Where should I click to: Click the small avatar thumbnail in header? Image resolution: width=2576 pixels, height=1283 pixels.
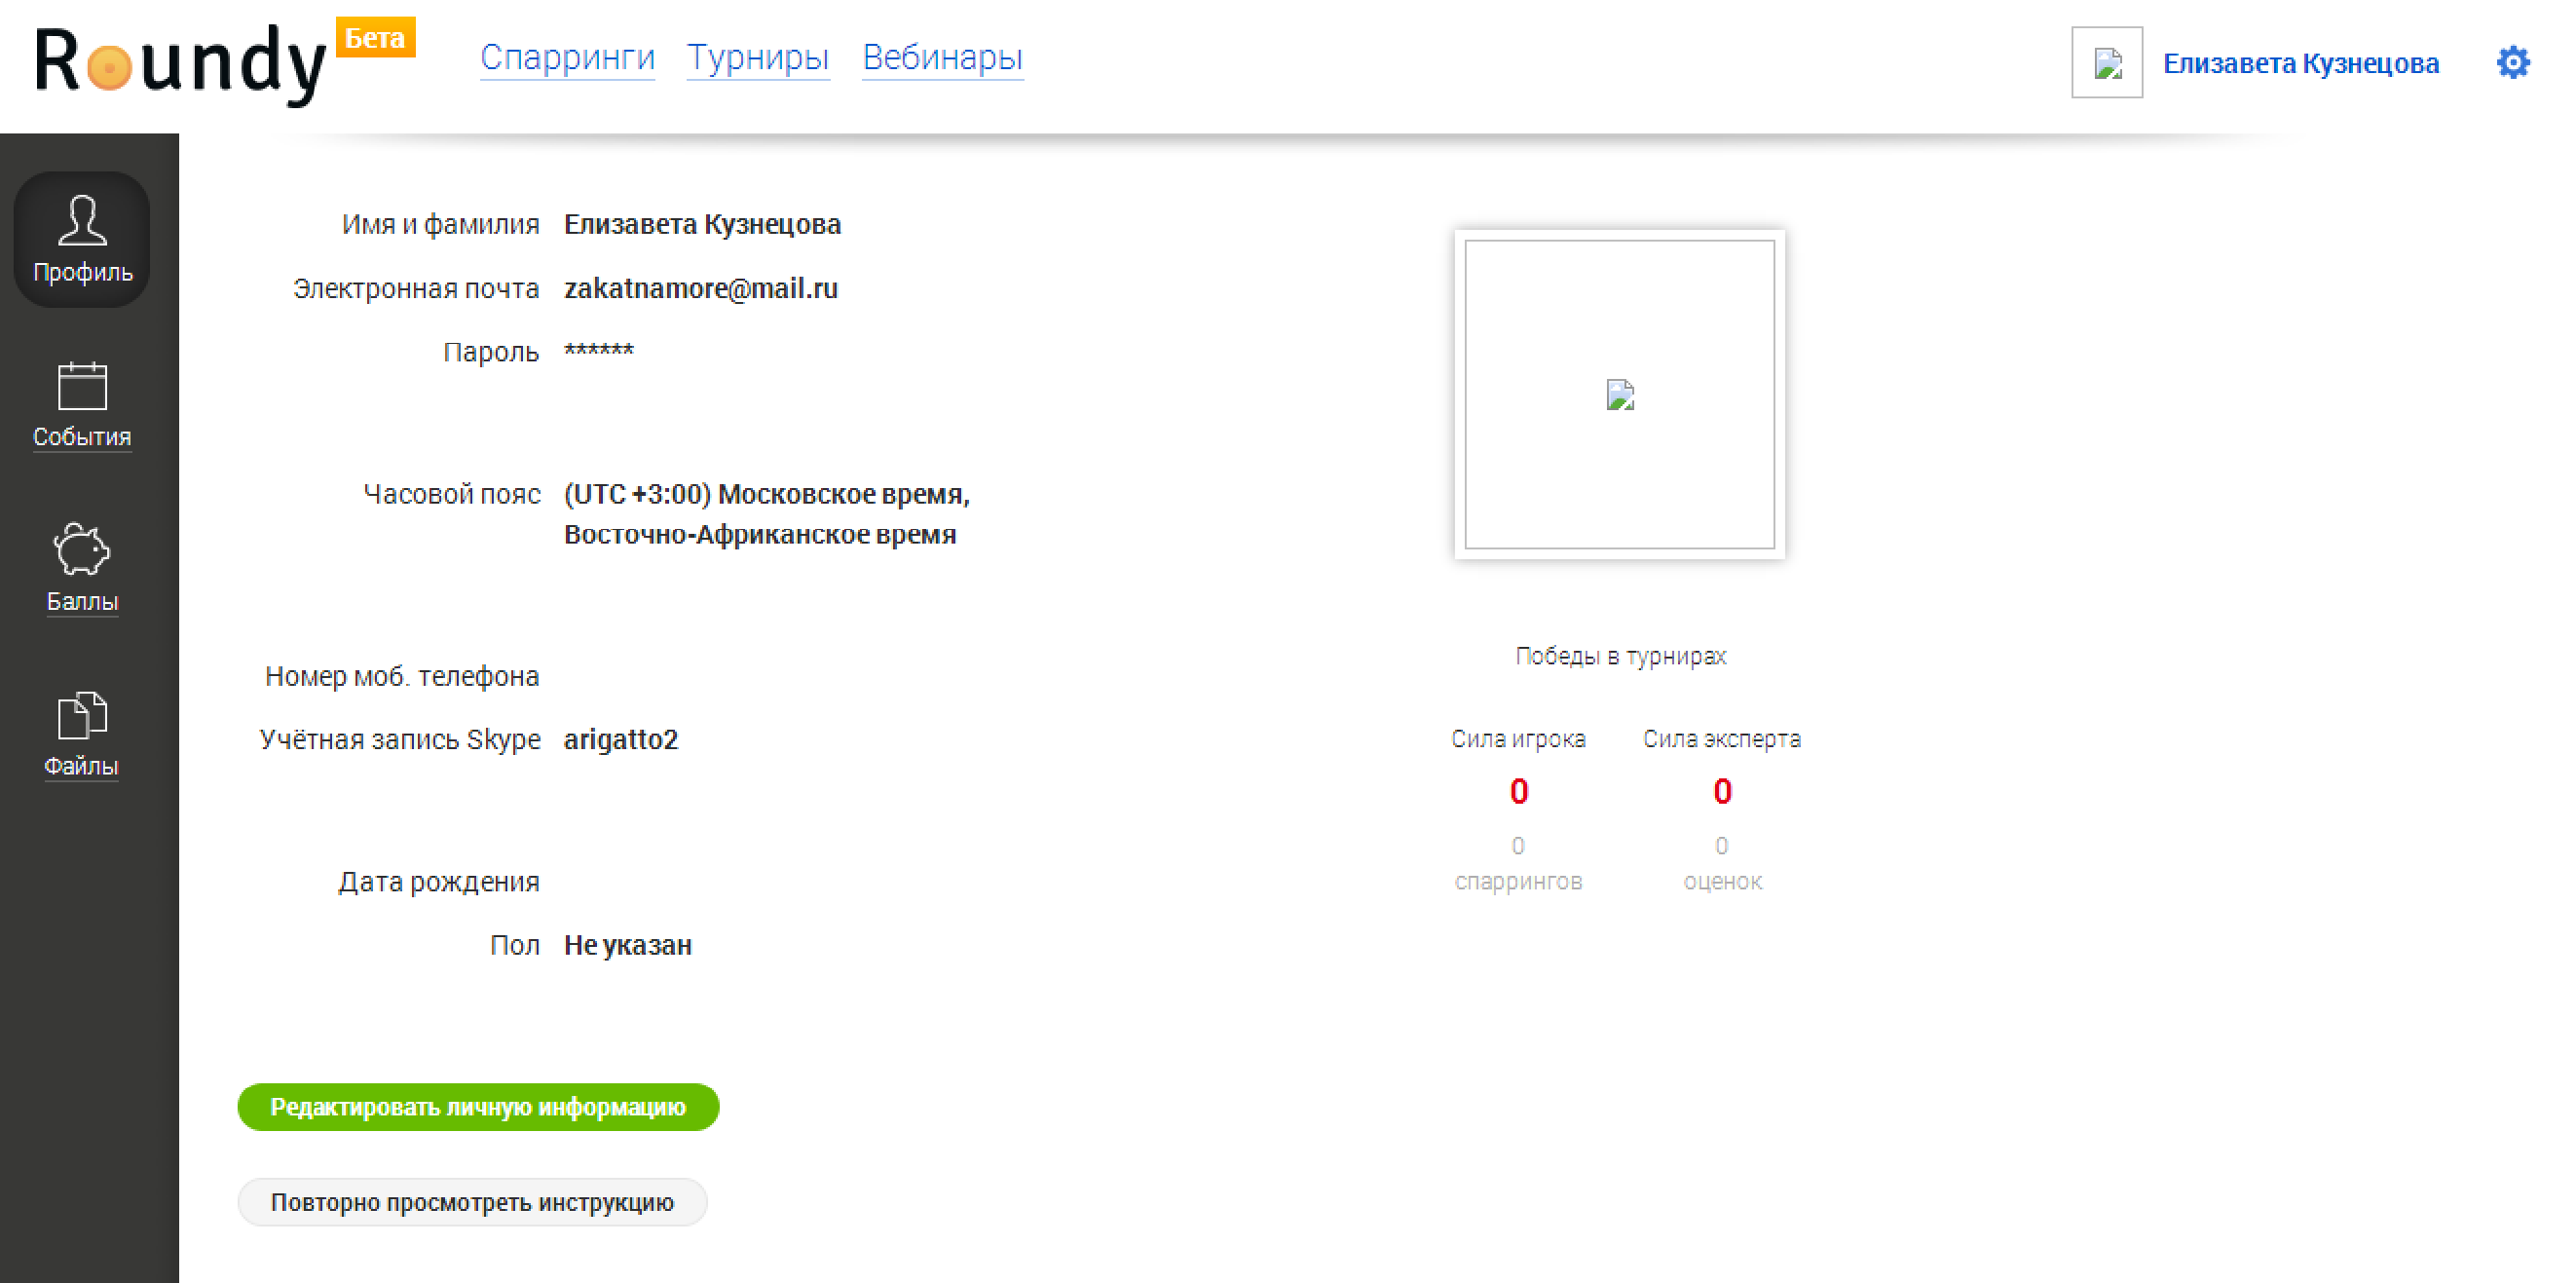pos(2107,63)
